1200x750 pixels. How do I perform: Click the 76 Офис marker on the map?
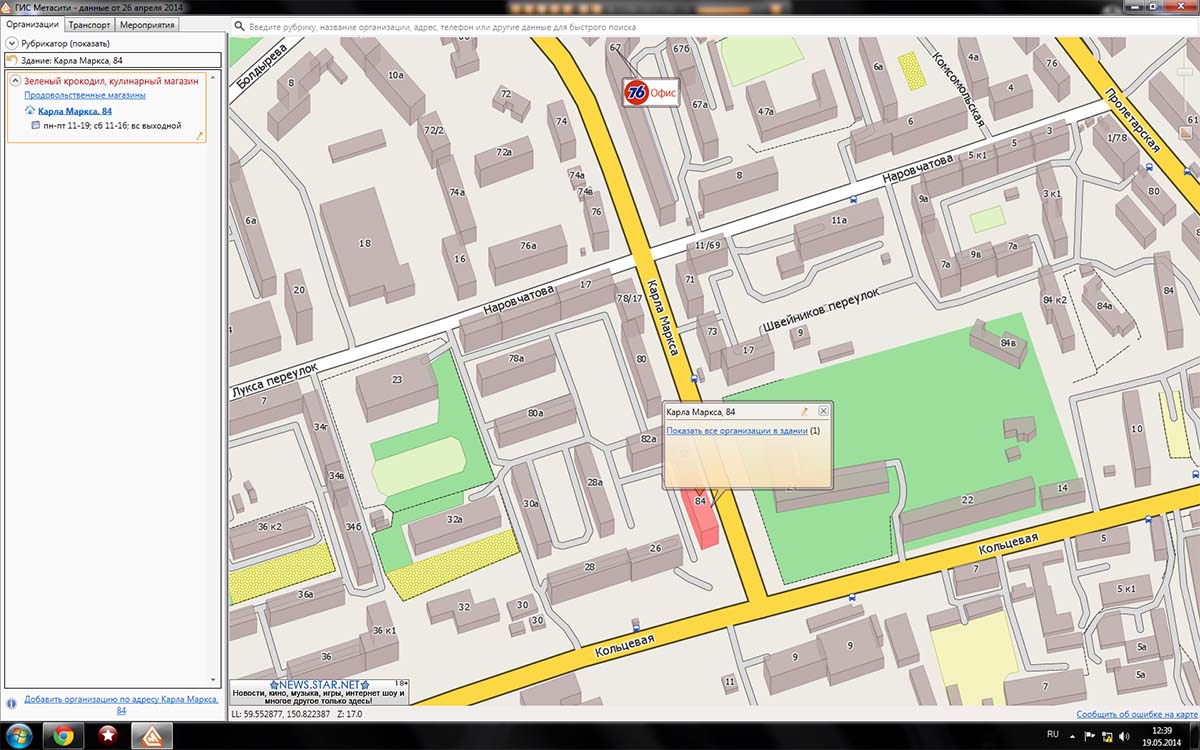click(650, 93)
